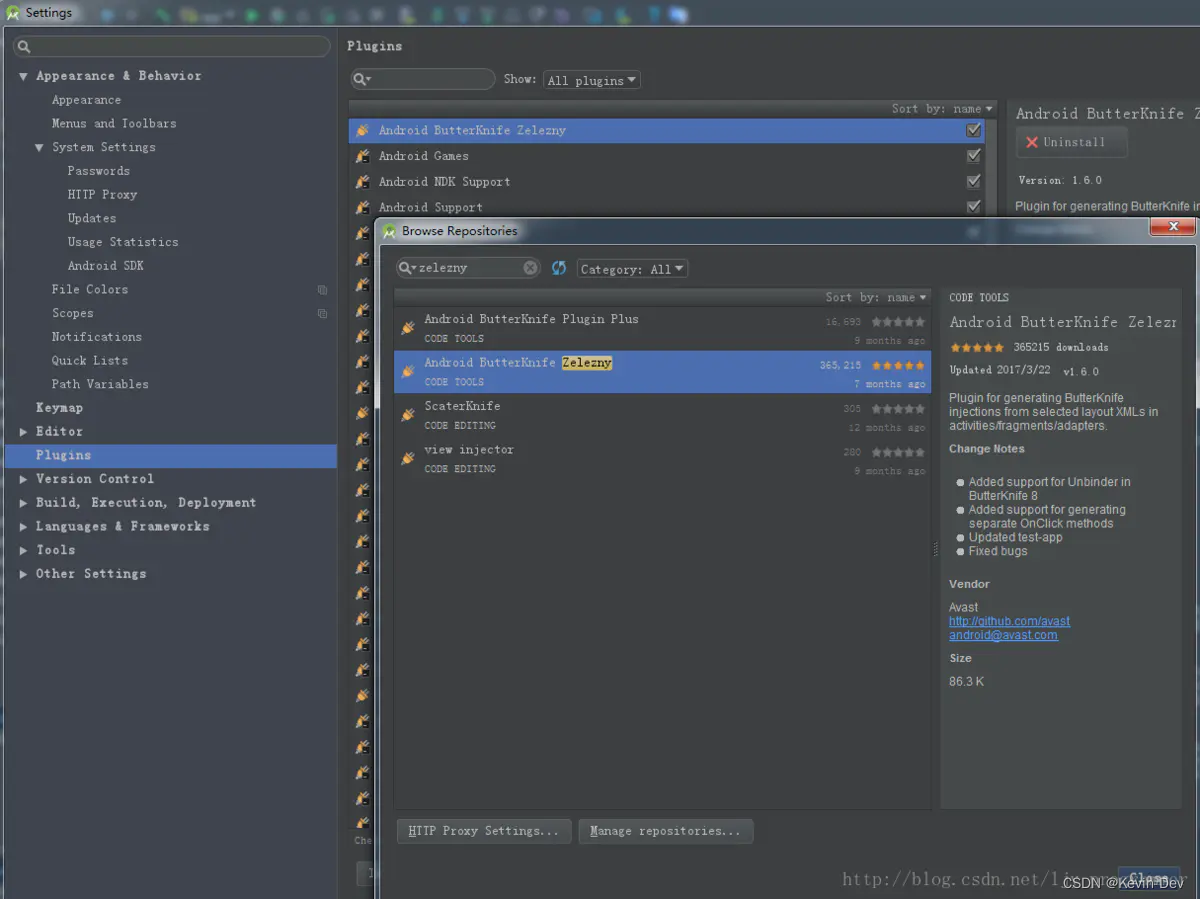
Task: Expand the Version Control tree node
Action: 23,479
